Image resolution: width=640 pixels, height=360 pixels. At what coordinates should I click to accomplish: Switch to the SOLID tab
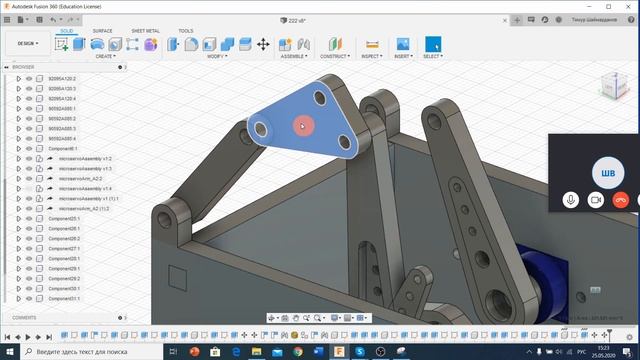(67, 31)
